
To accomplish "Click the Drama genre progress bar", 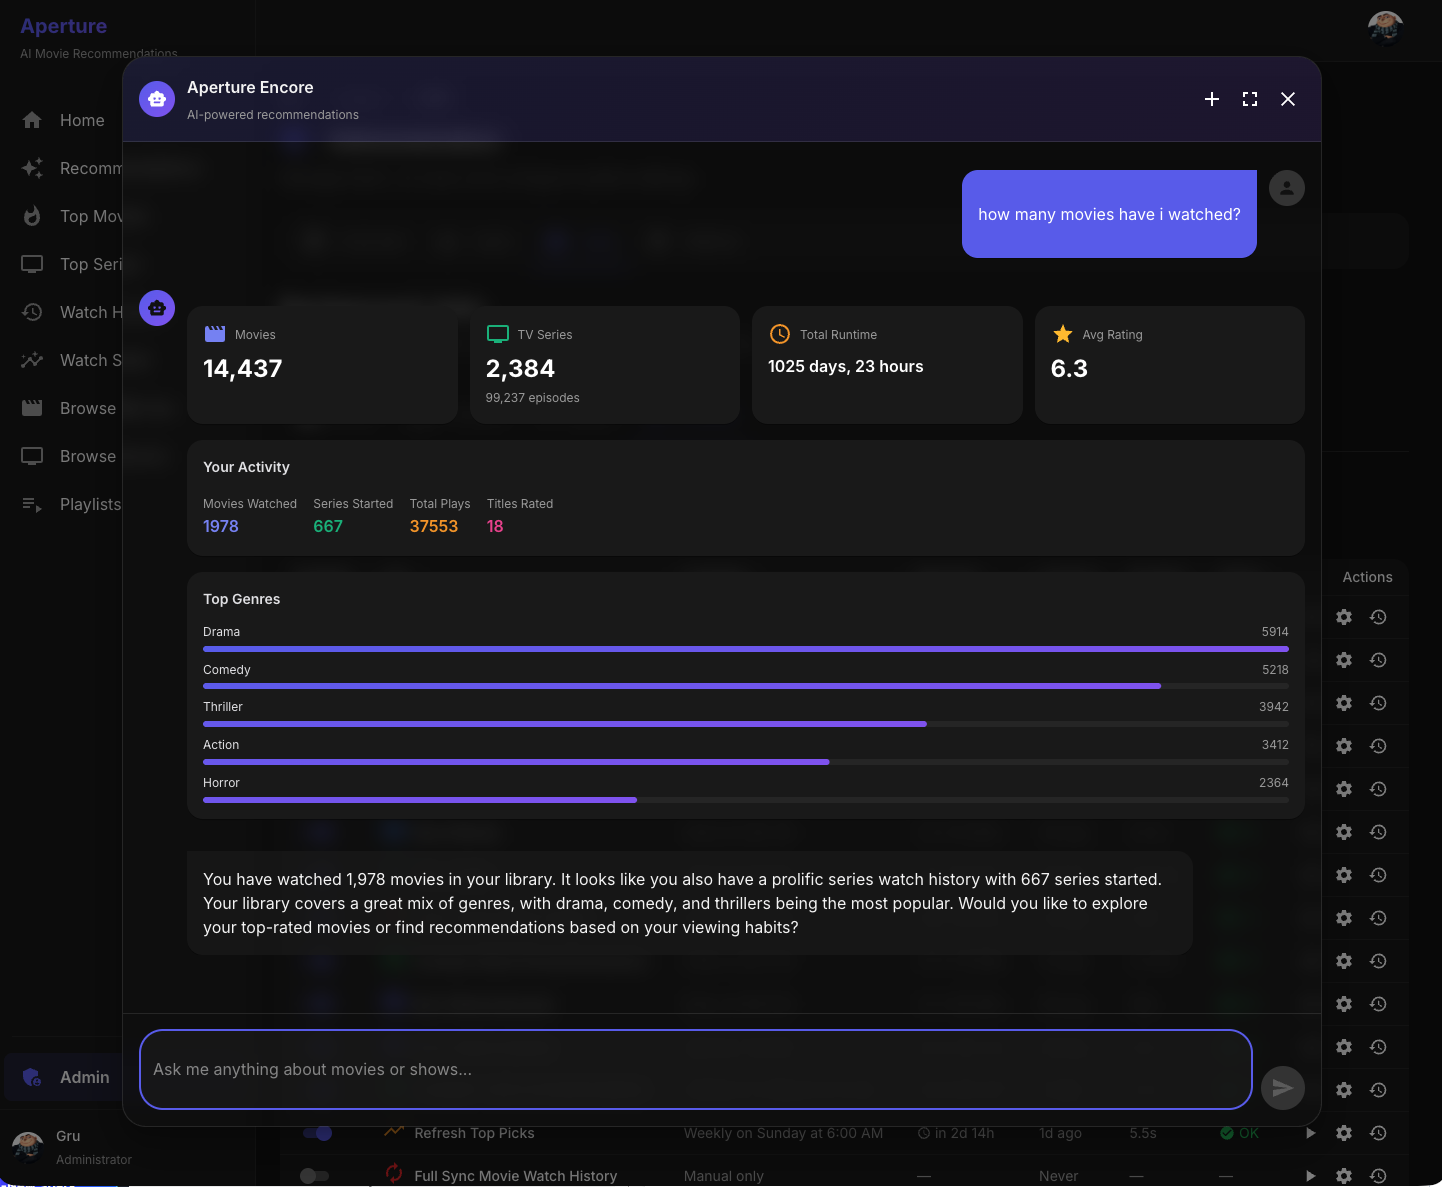I will point(746,649).
